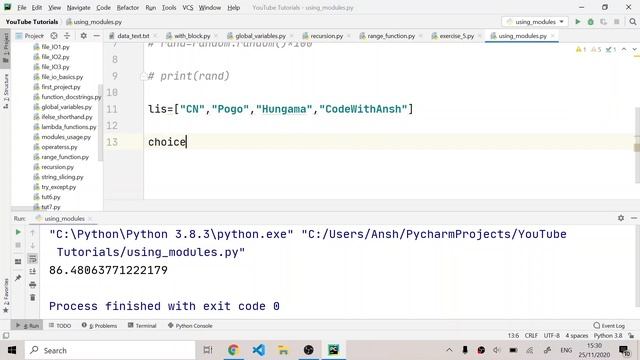Change the CRLF line separator in status bar
The height and width of the screenshot is (360, 640).
tap(531, 336)
